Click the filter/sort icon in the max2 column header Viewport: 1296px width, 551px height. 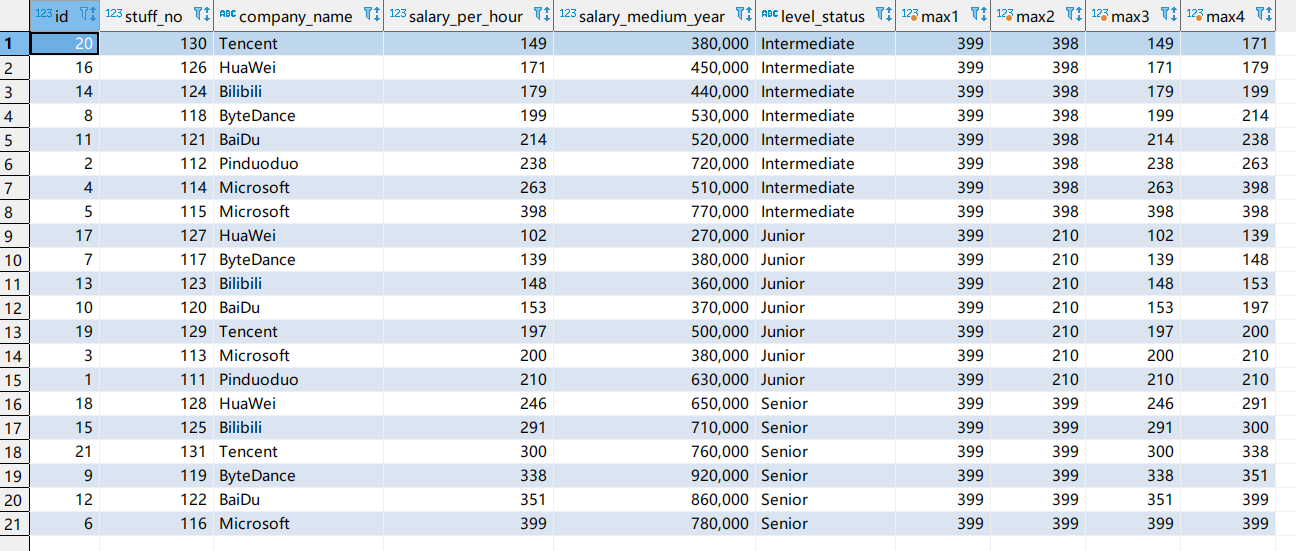tap(1073, 15)
